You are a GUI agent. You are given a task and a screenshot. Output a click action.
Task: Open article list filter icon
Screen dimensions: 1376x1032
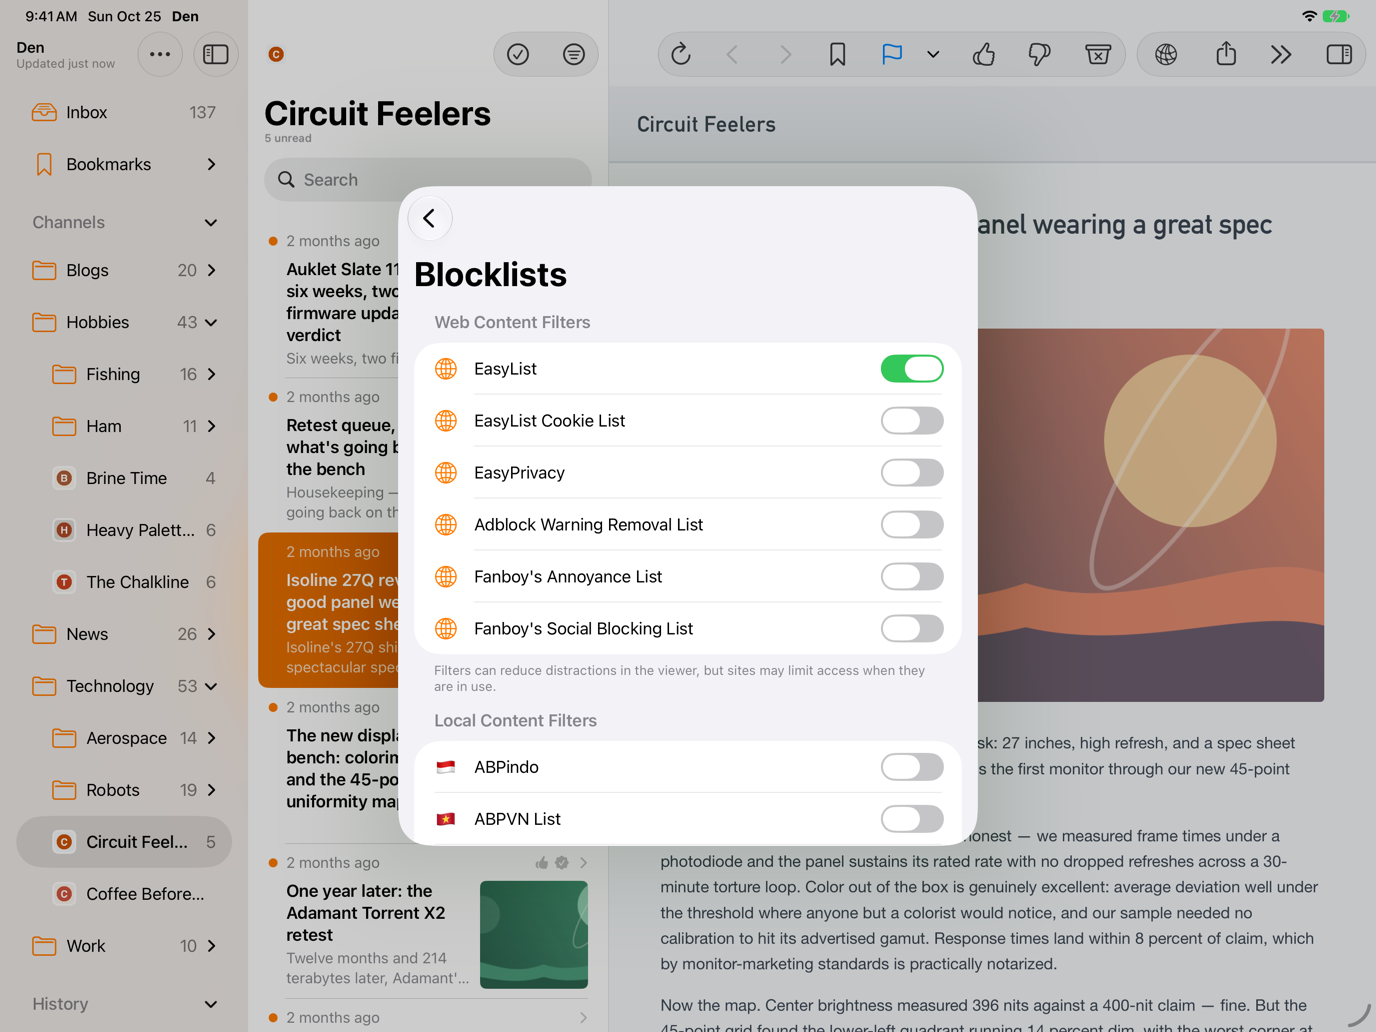click(574, 54)
